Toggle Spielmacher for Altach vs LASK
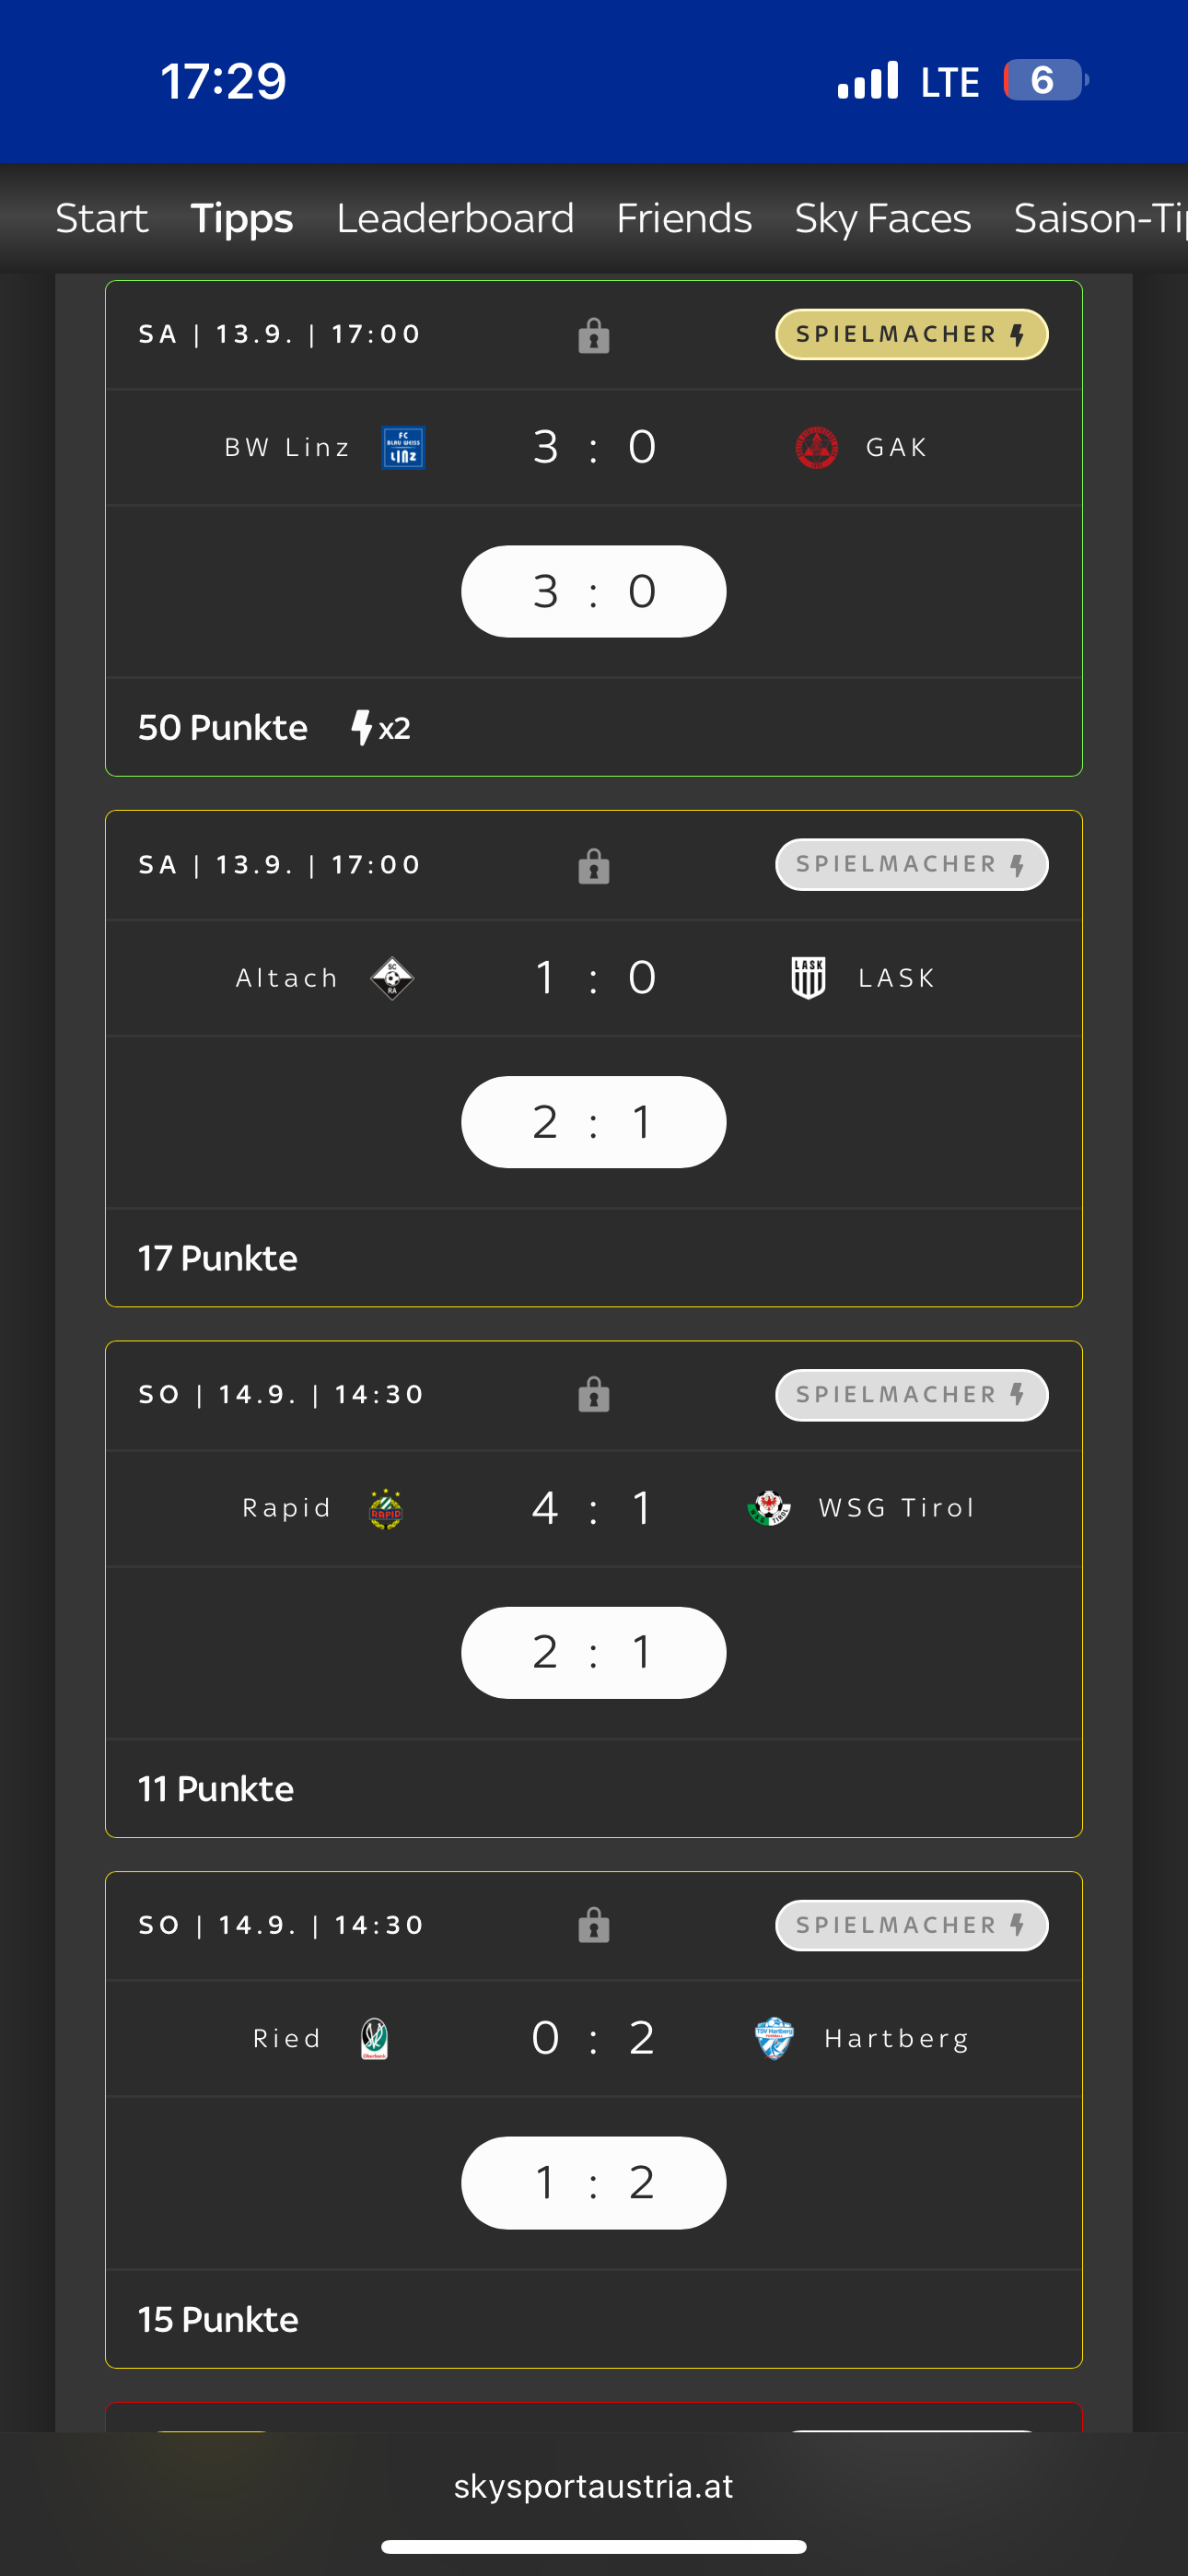This screenshot has width=1188, height=2576. pyautogui.click(x=912, y=864)
